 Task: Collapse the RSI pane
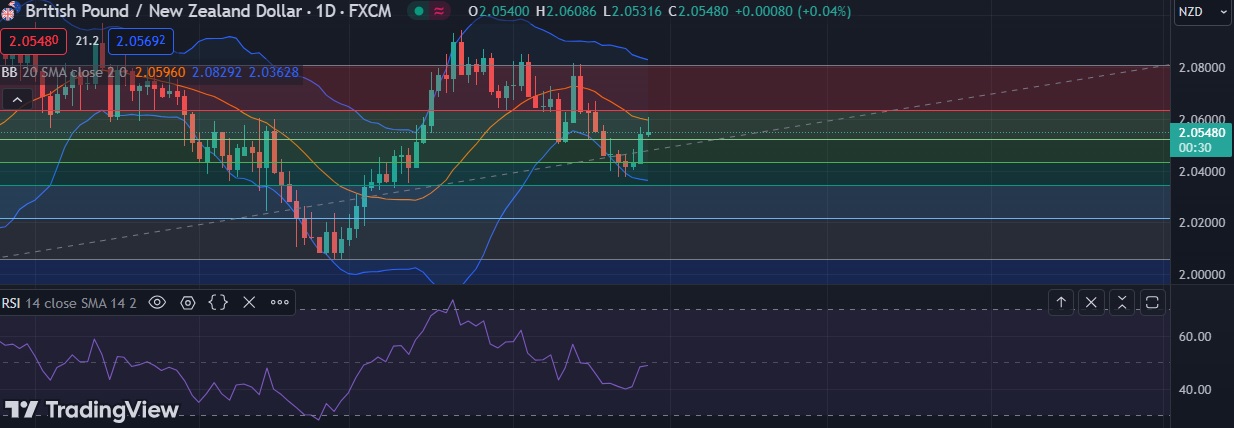point(1122,301)
